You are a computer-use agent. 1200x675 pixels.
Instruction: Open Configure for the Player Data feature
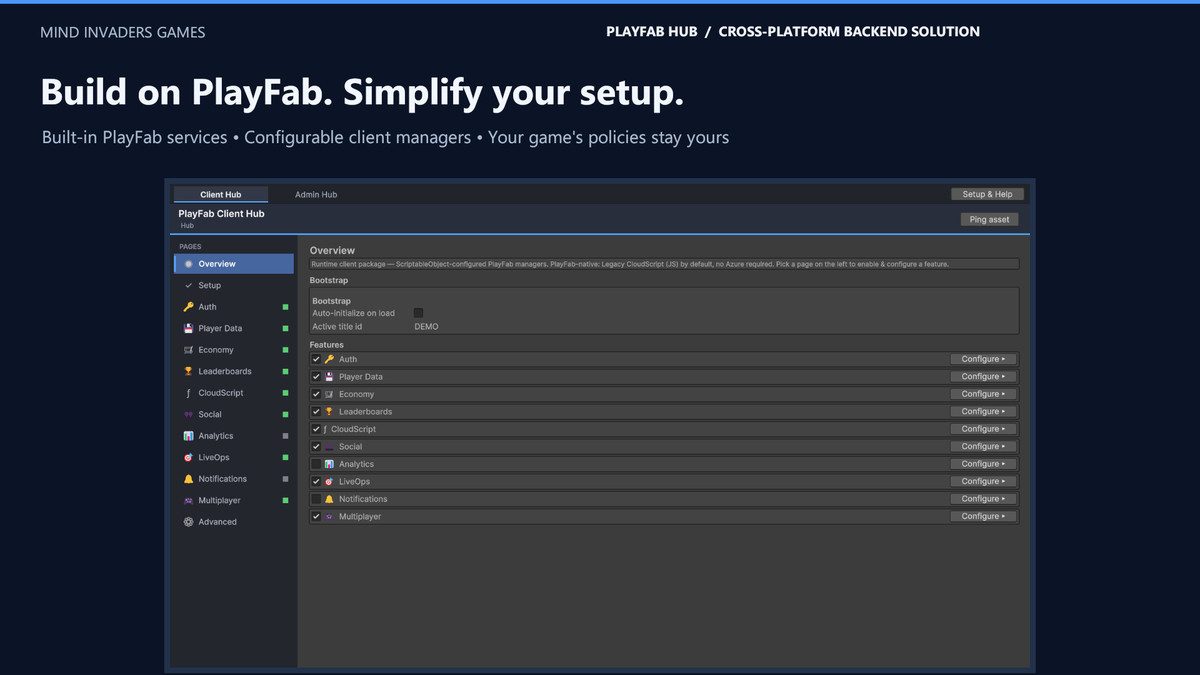coord(983,377)
